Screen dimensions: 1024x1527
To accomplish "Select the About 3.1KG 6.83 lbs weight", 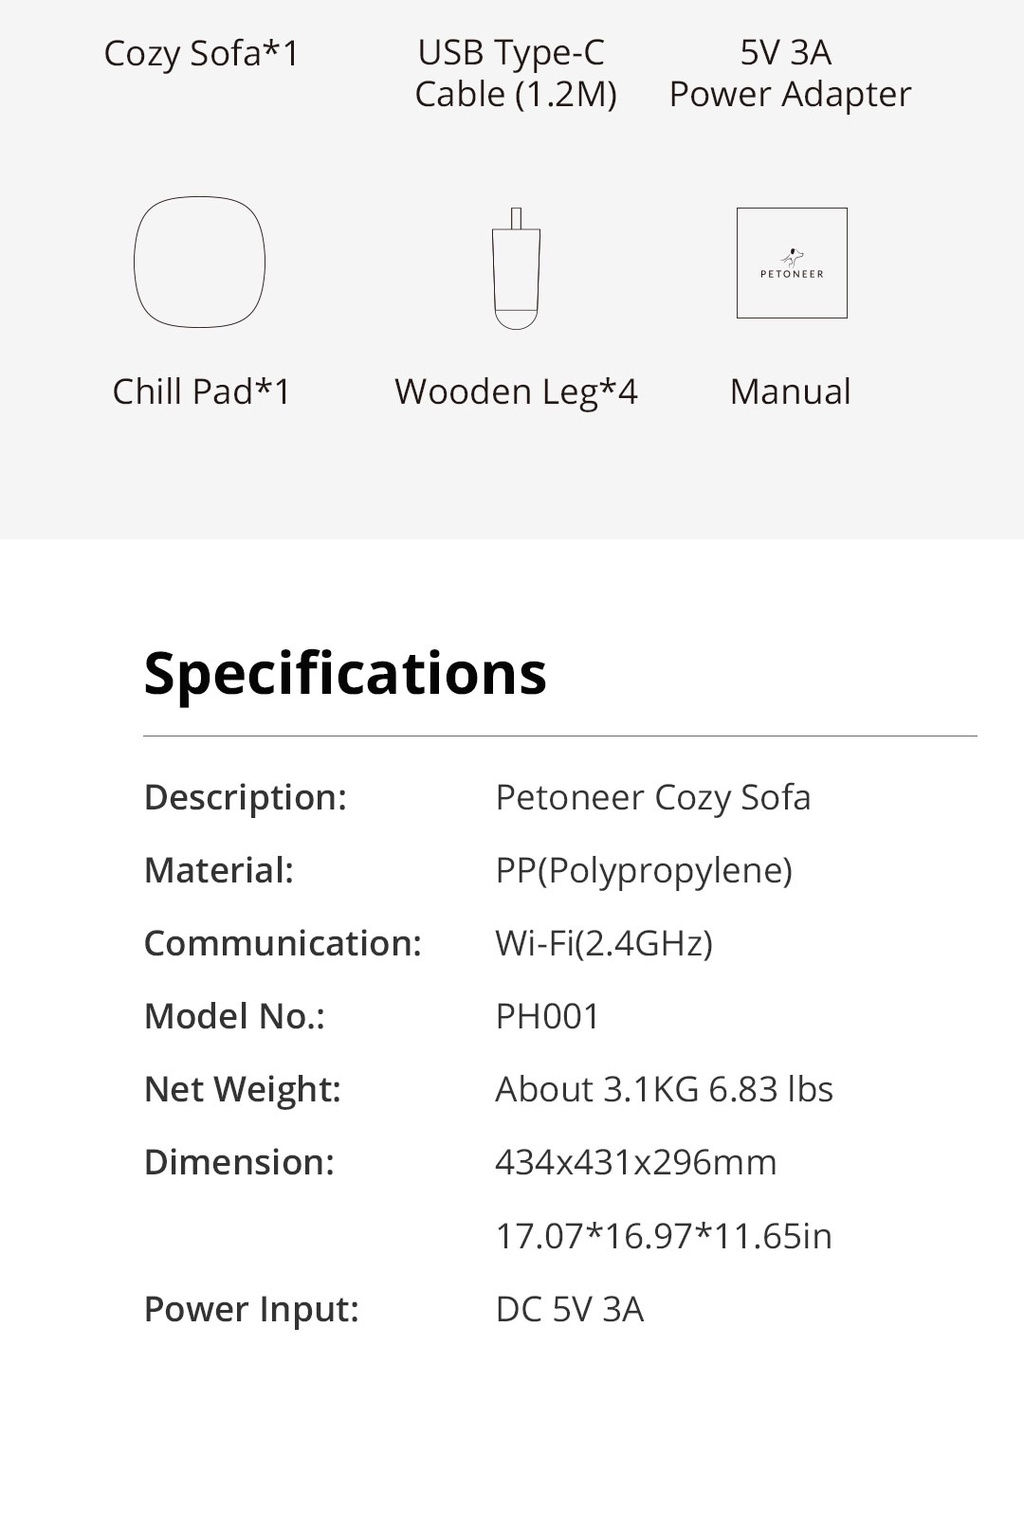I will click(x=664, y=1089).
